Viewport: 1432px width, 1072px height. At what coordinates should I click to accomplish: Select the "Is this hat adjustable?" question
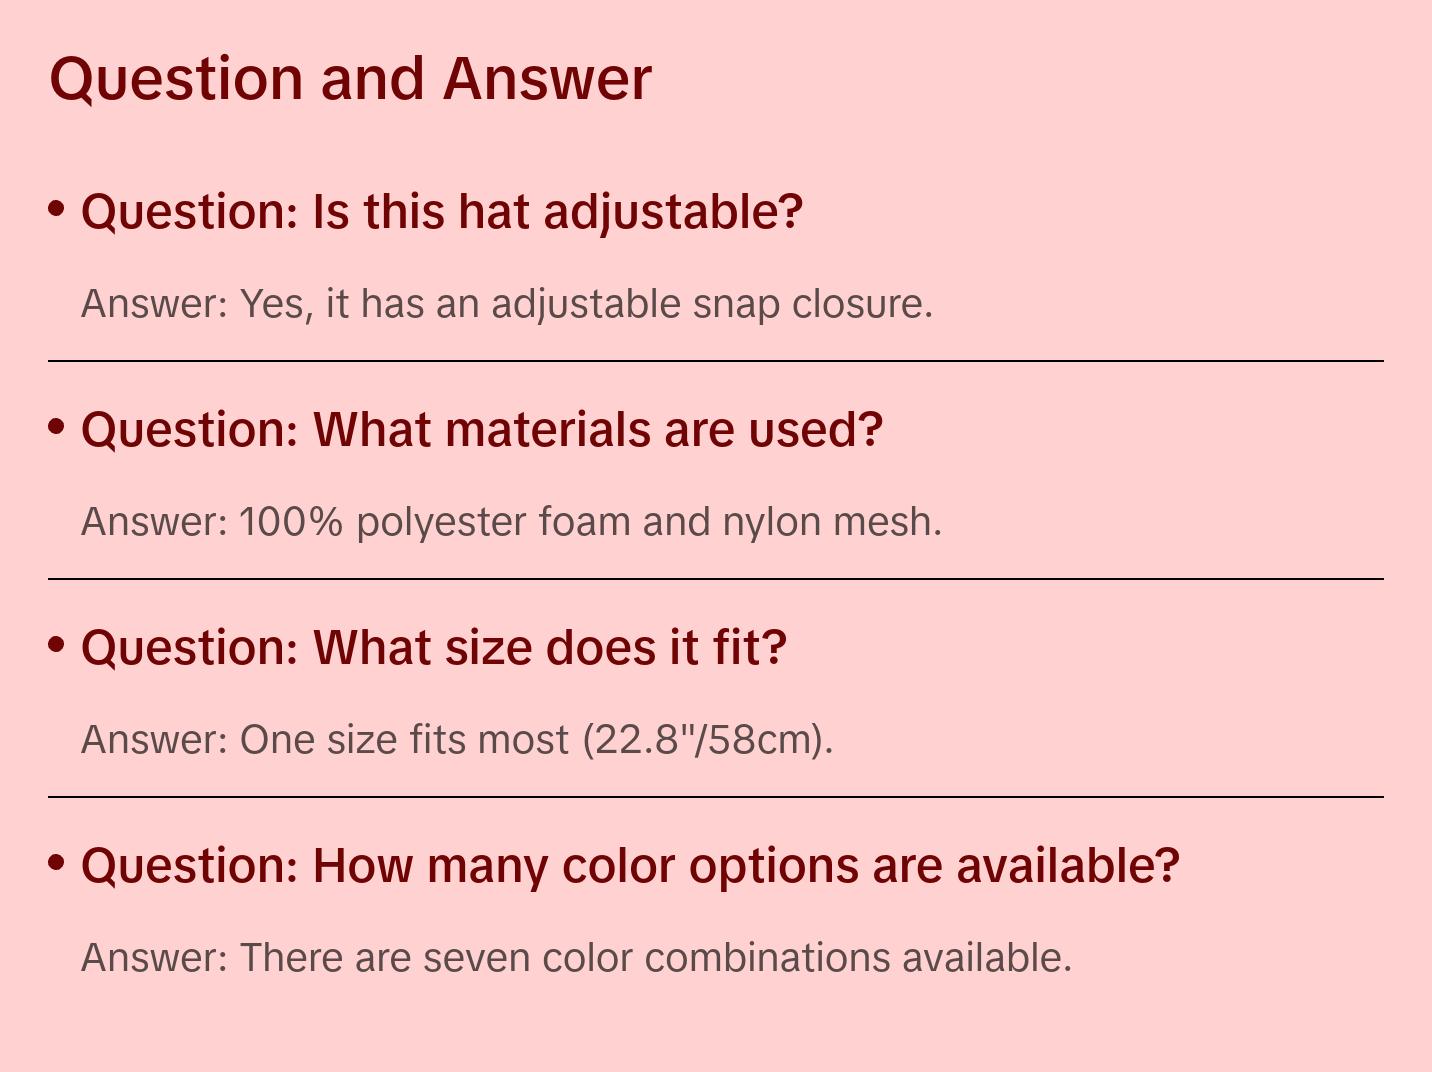[x=442, y=212]
